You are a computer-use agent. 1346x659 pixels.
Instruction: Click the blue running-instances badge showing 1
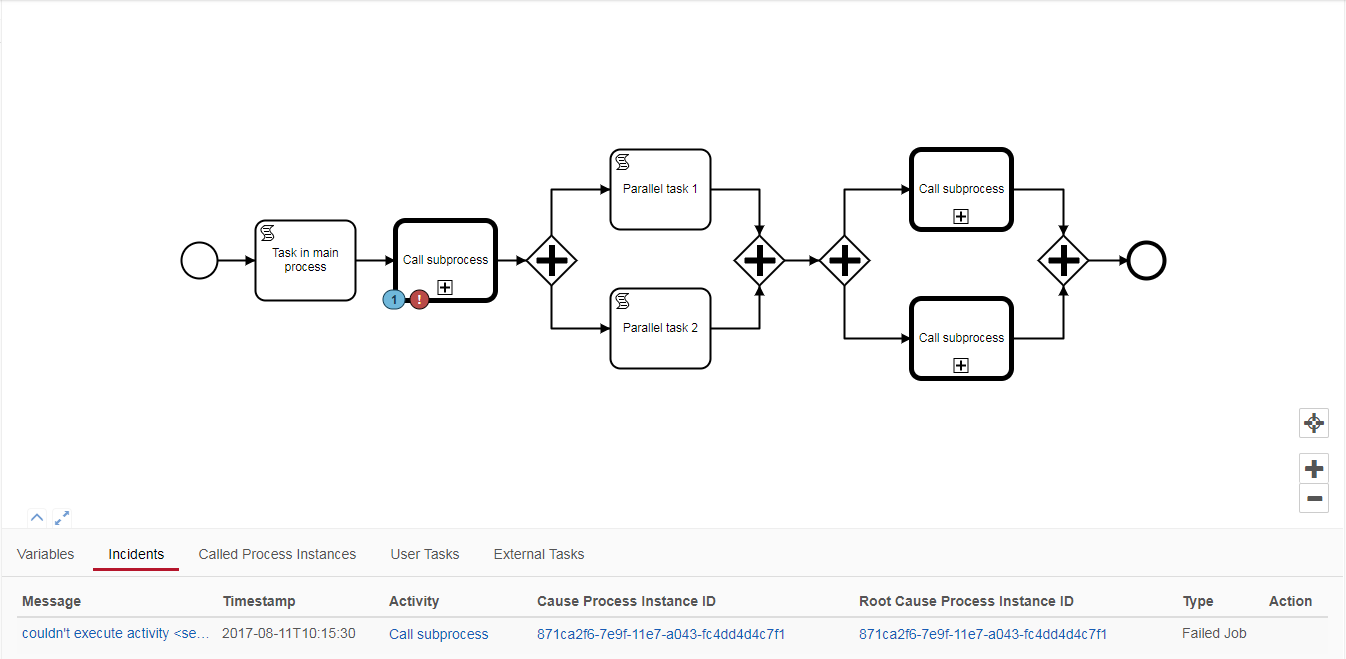(394, 299)
